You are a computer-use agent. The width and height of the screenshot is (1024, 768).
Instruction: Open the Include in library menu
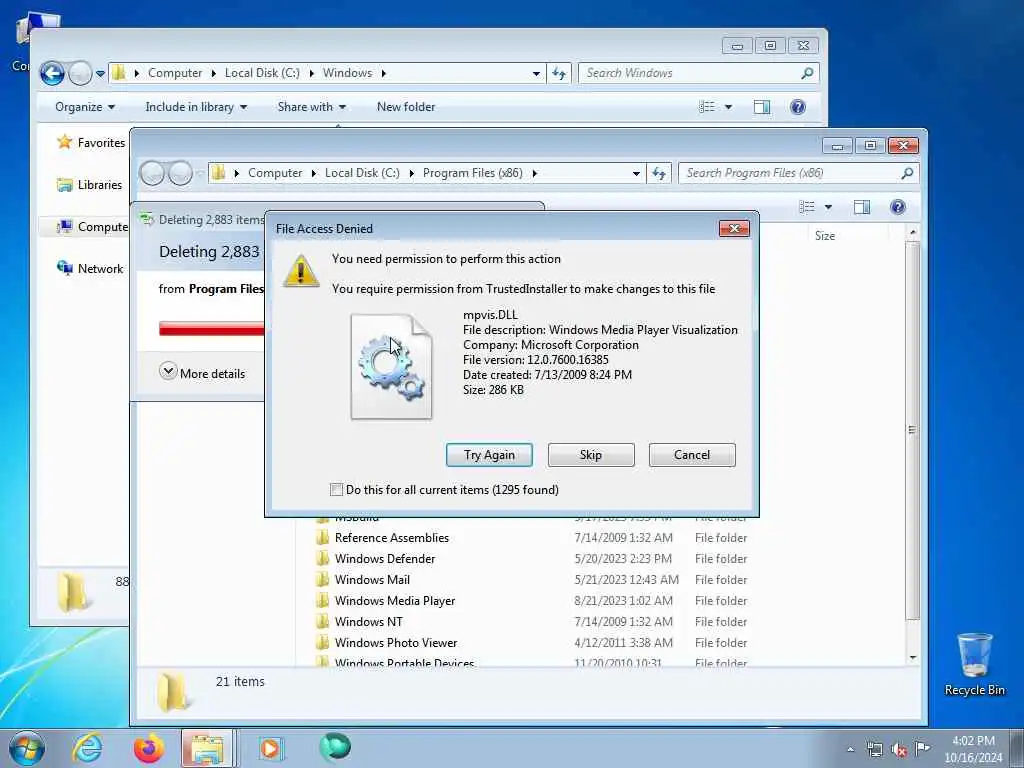(196, 107)
